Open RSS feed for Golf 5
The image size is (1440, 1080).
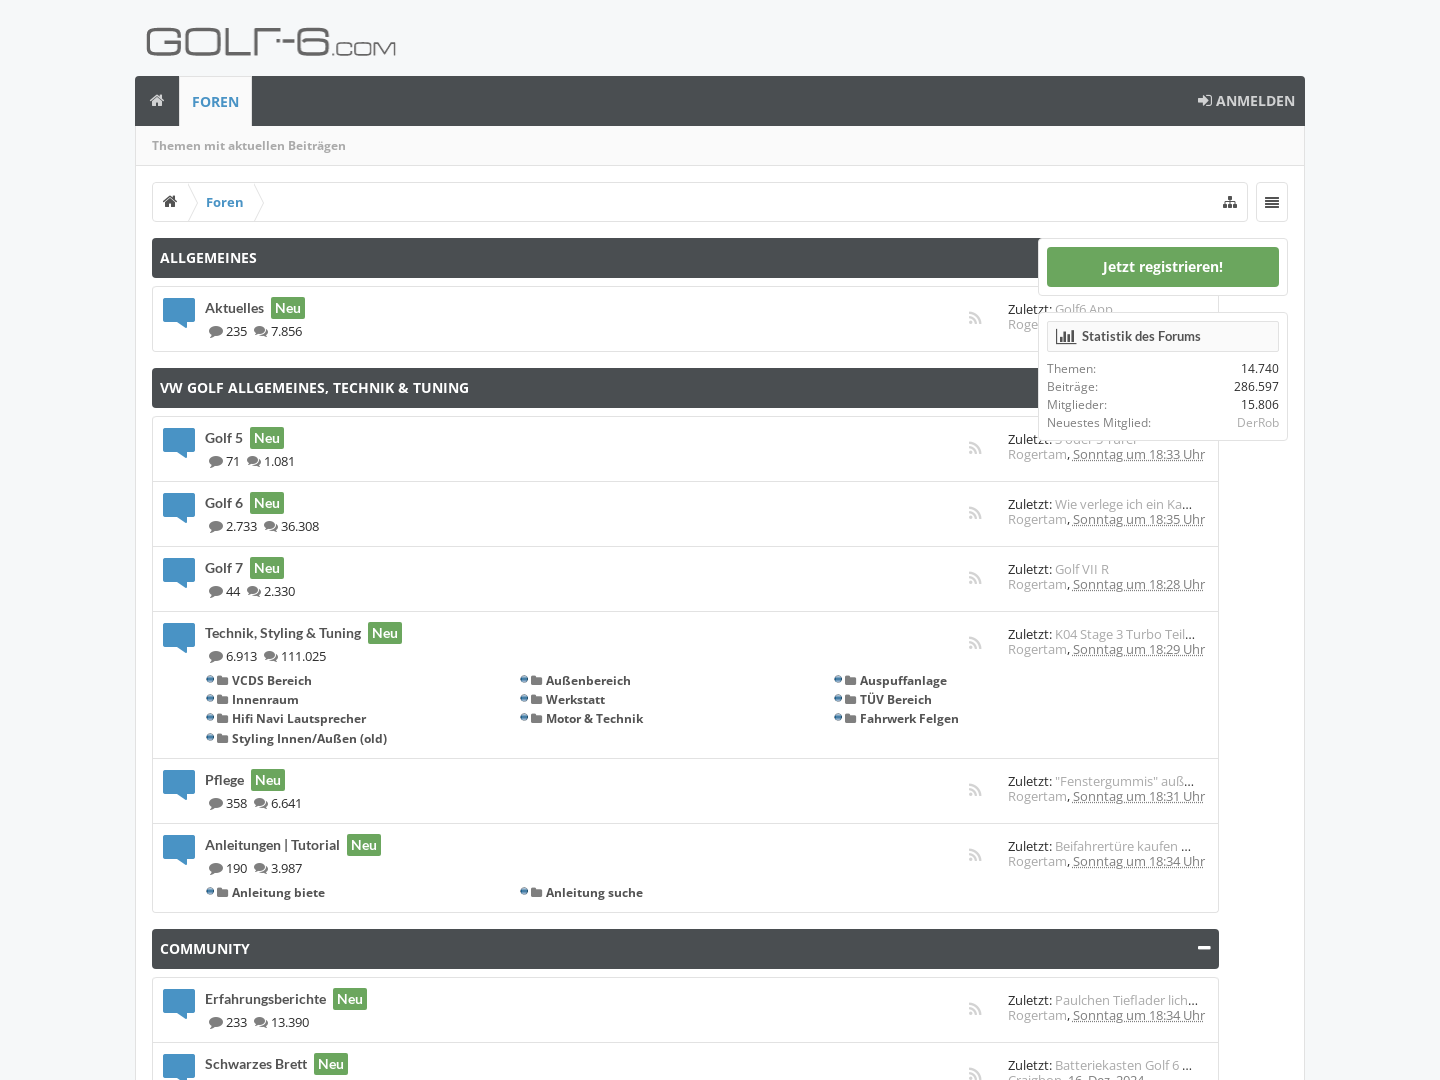[975, 448]
